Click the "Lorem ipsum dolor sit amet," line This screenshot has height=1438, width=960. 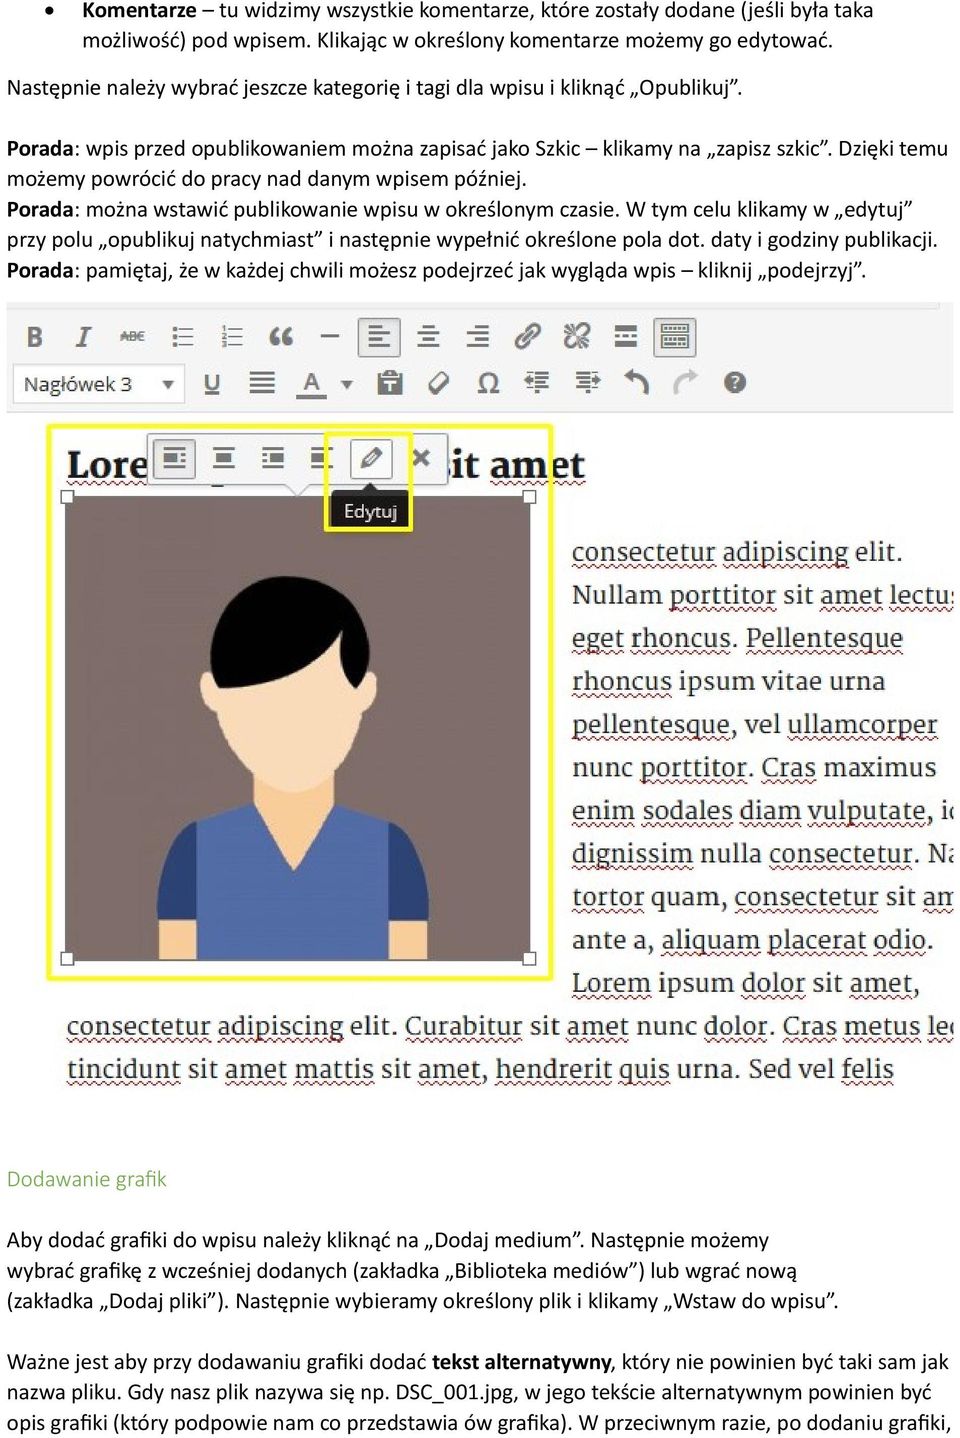(745, 984)
